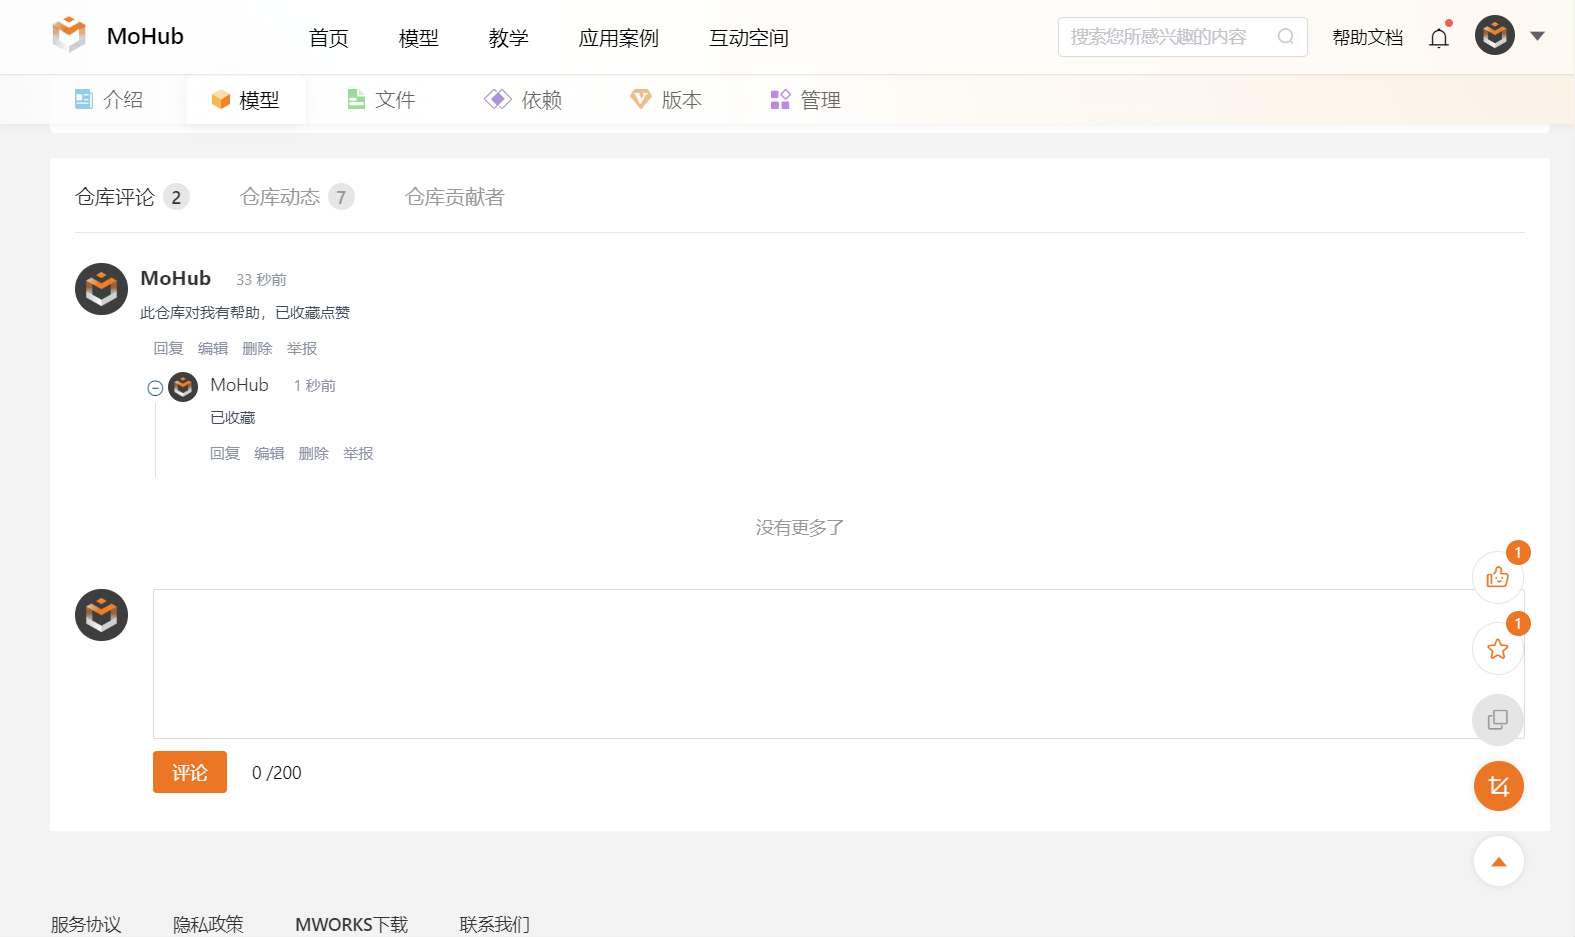The image size is (1575, 937).
Task: Switch to the 介绍 tab
Action: (109, 100)
